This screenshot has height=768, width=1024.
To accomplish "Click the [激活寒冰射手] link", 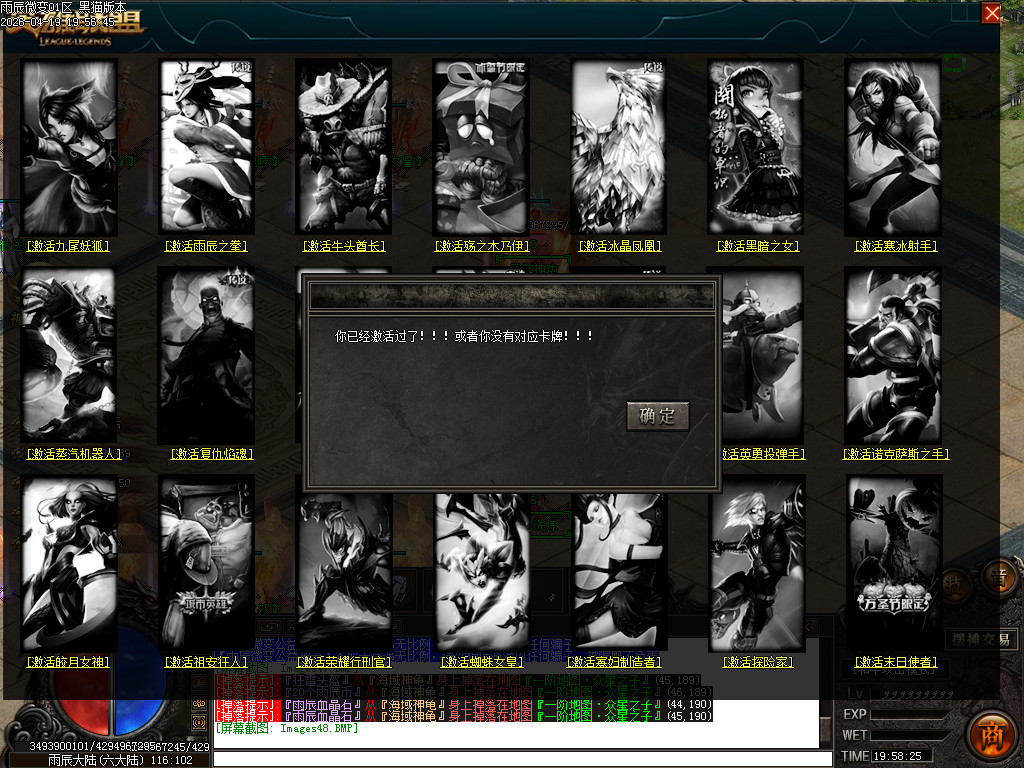I will pyautogui.click(x=893, y=245).
